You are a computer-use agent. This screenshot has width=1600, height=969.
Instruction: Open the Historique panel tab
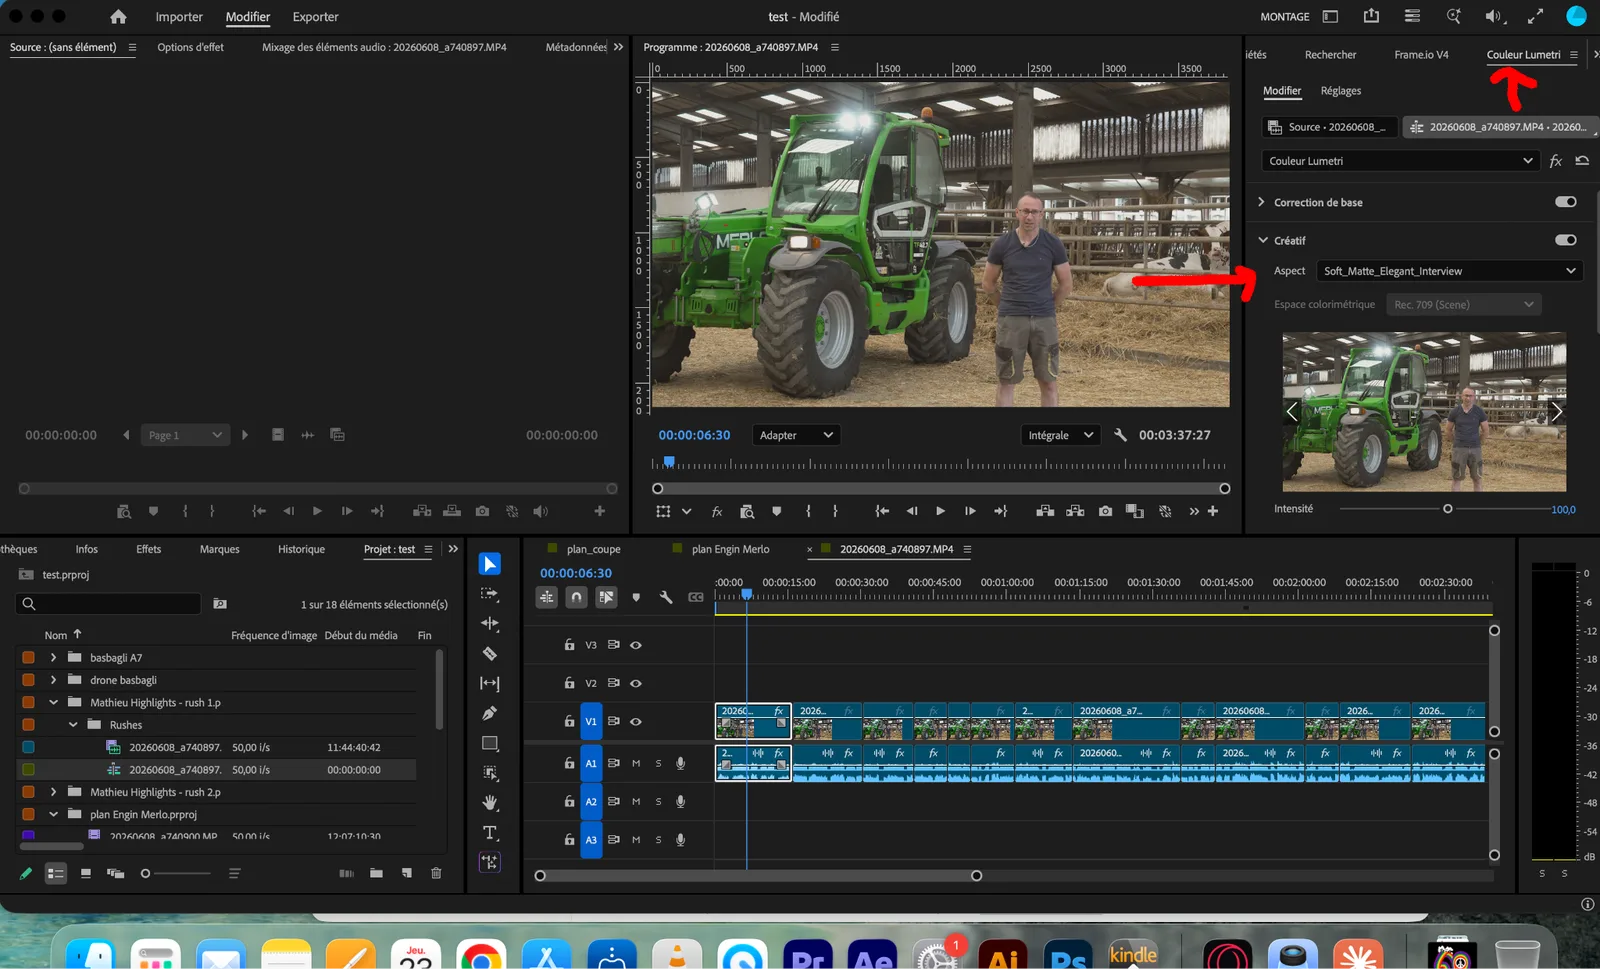coord(301,549)
